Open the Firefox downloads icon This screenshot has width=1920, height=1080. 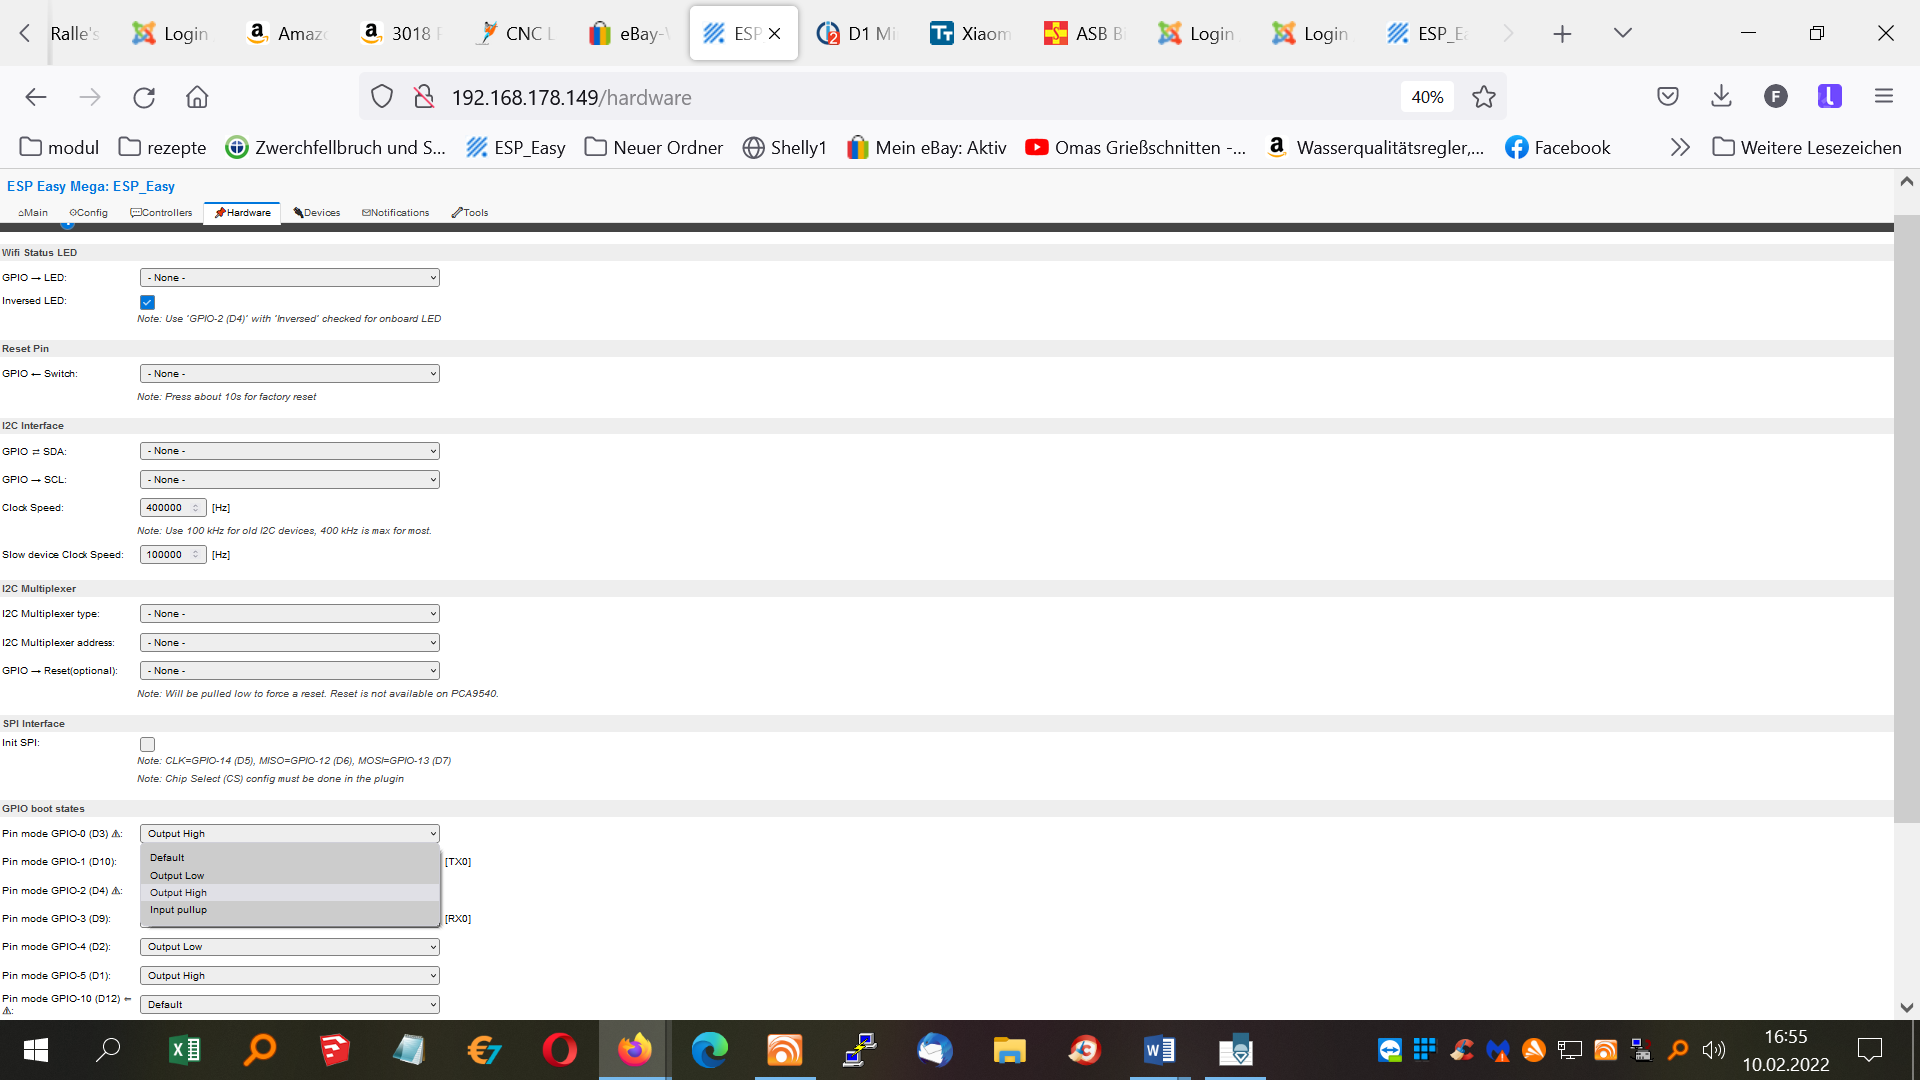click(1721, 96)
